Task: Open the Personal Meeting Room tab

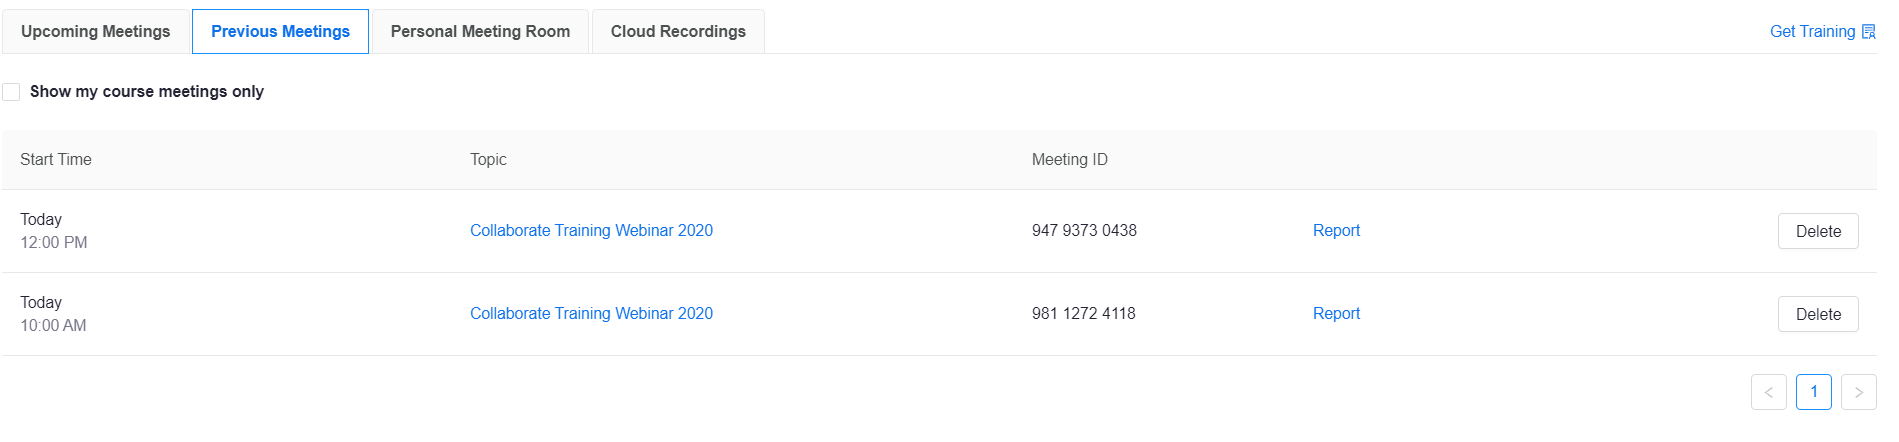Action: pos(481,31)
